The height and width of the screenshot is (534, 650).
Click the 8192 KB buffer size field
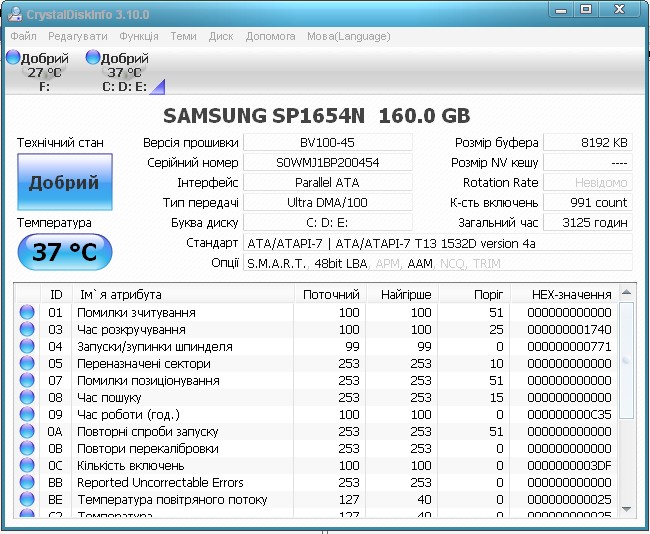[588, 143]
